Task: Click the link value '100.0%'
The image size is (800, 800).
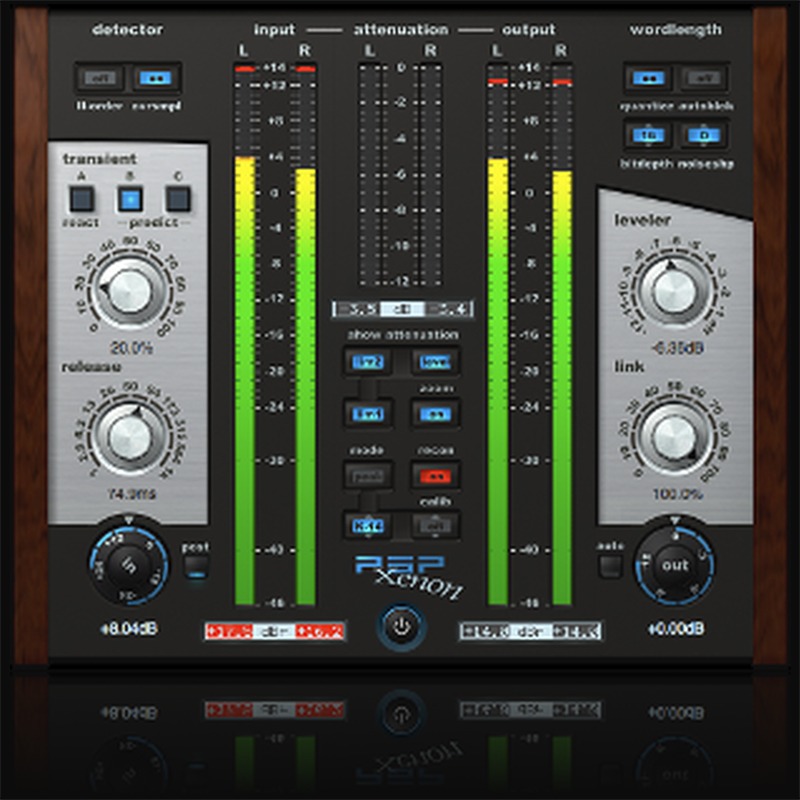Action: click(x=677, y=493)
